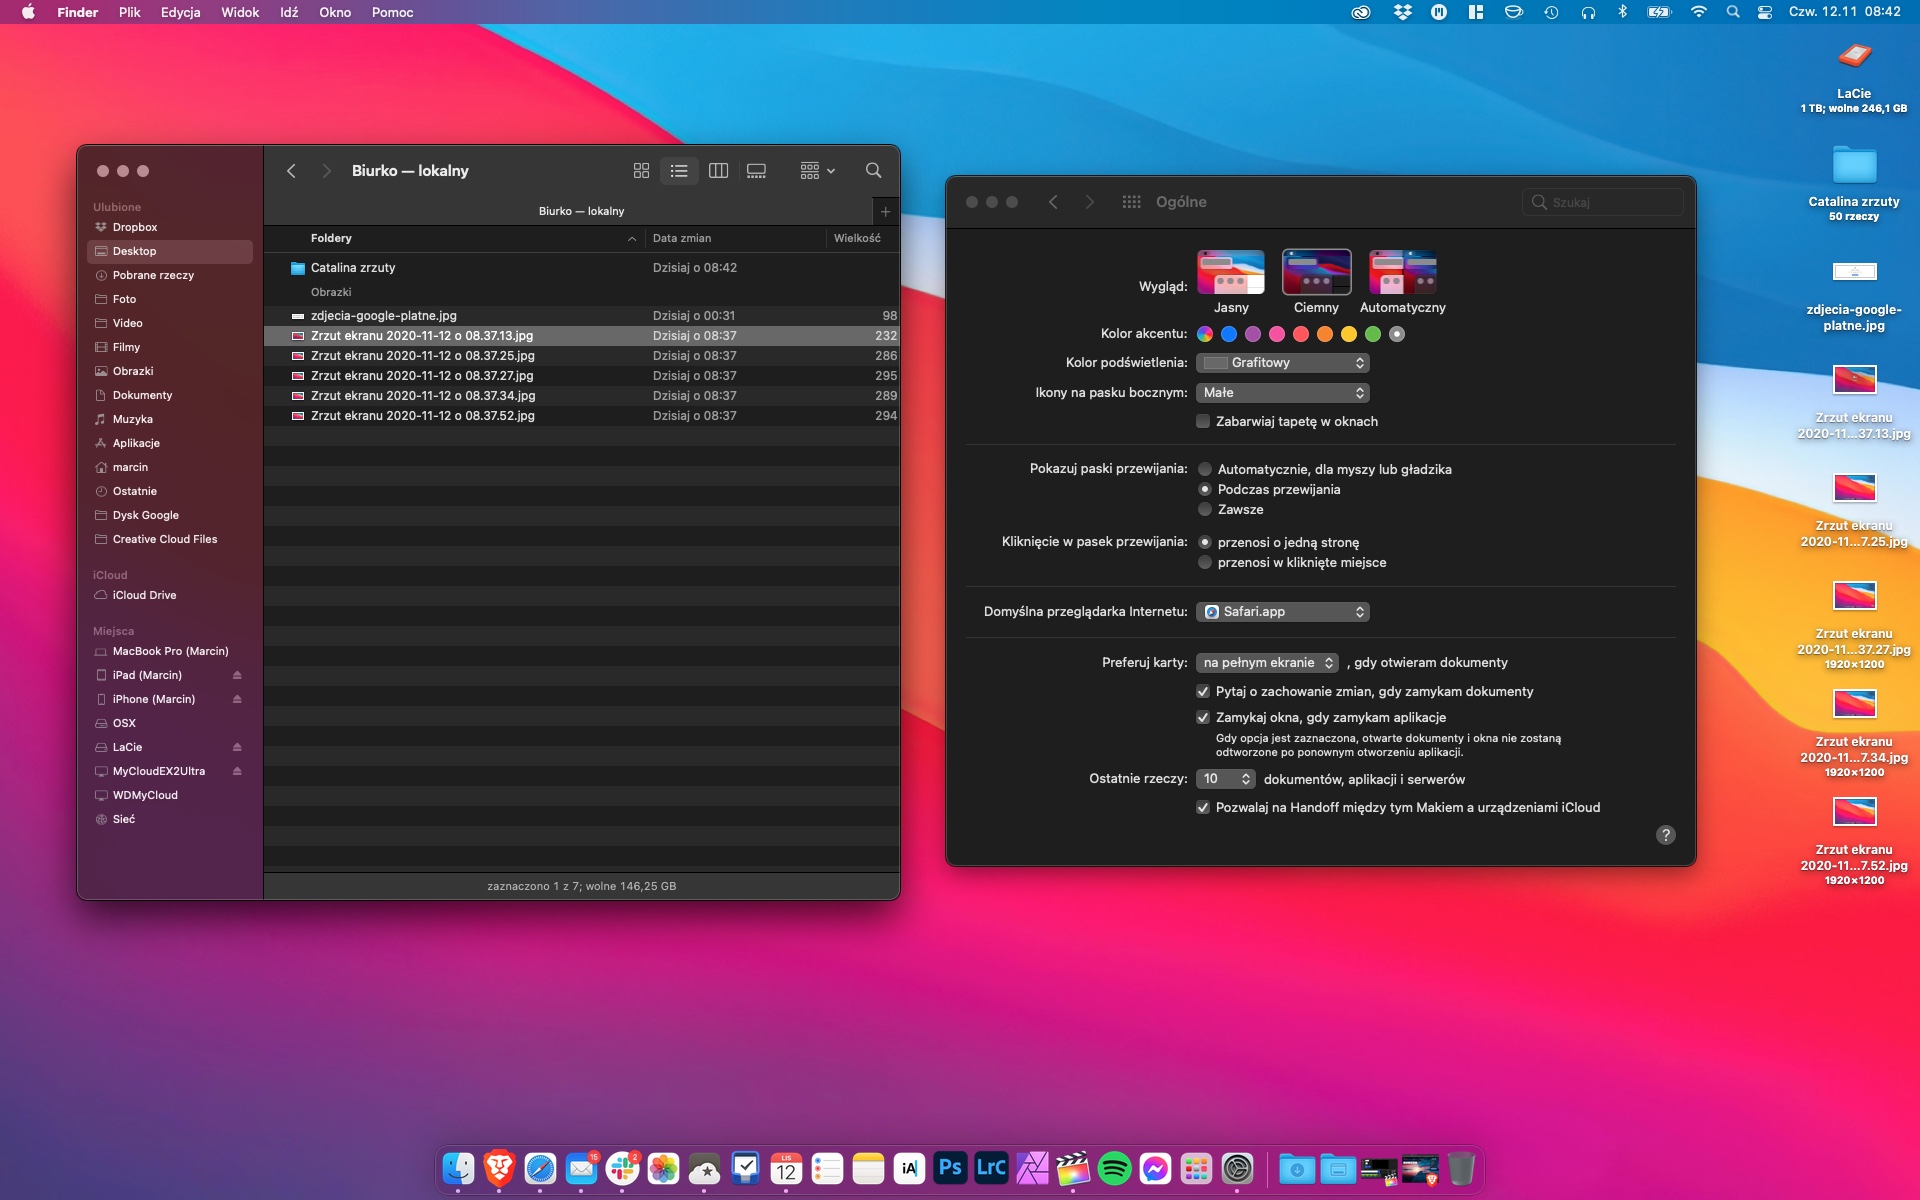Eject MyCloudEX2Ultra in sidebar
1920x1200 pixels.
pyautogui.click(x=237, y=771)
